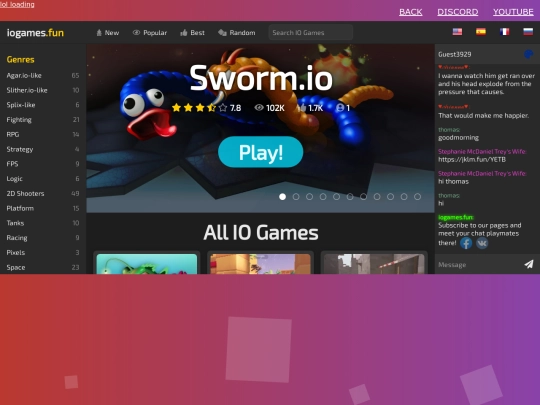Select the French flag icon
Screen dimensions: 540x405
coord(505,32)
